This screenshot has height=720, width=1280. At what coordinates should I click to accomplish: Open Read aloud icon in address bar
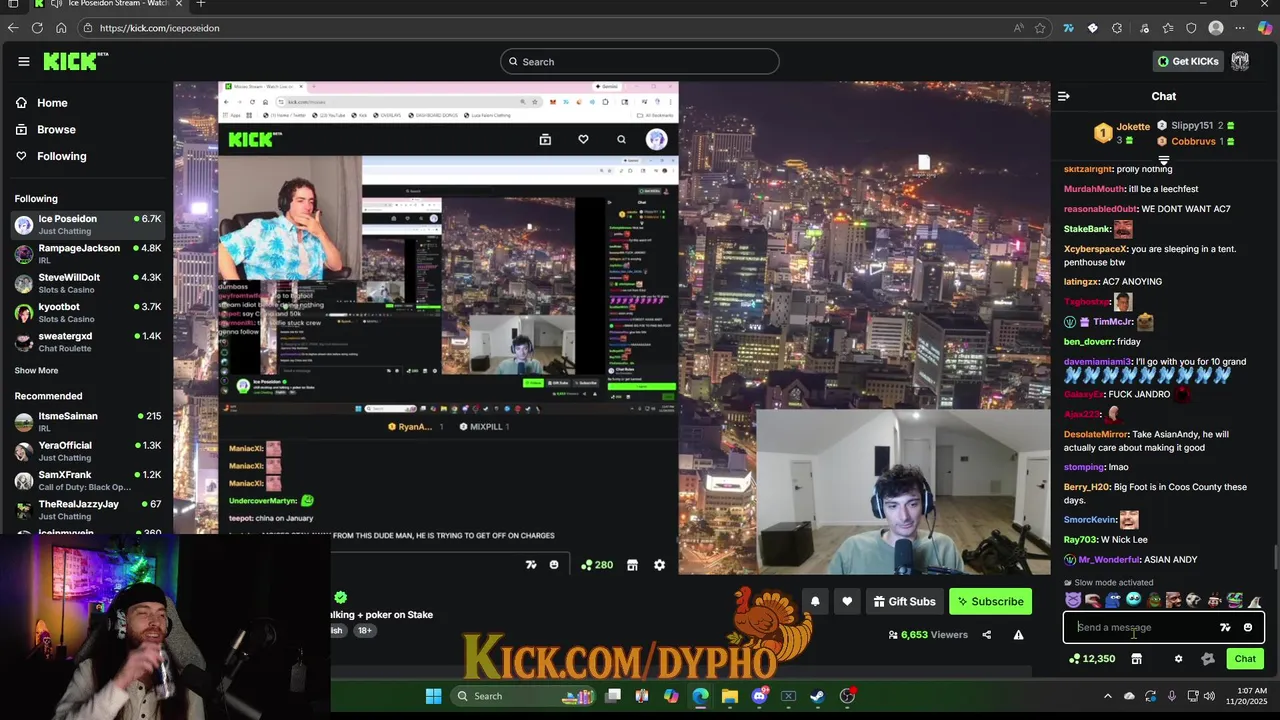[x=1018, y=28]
